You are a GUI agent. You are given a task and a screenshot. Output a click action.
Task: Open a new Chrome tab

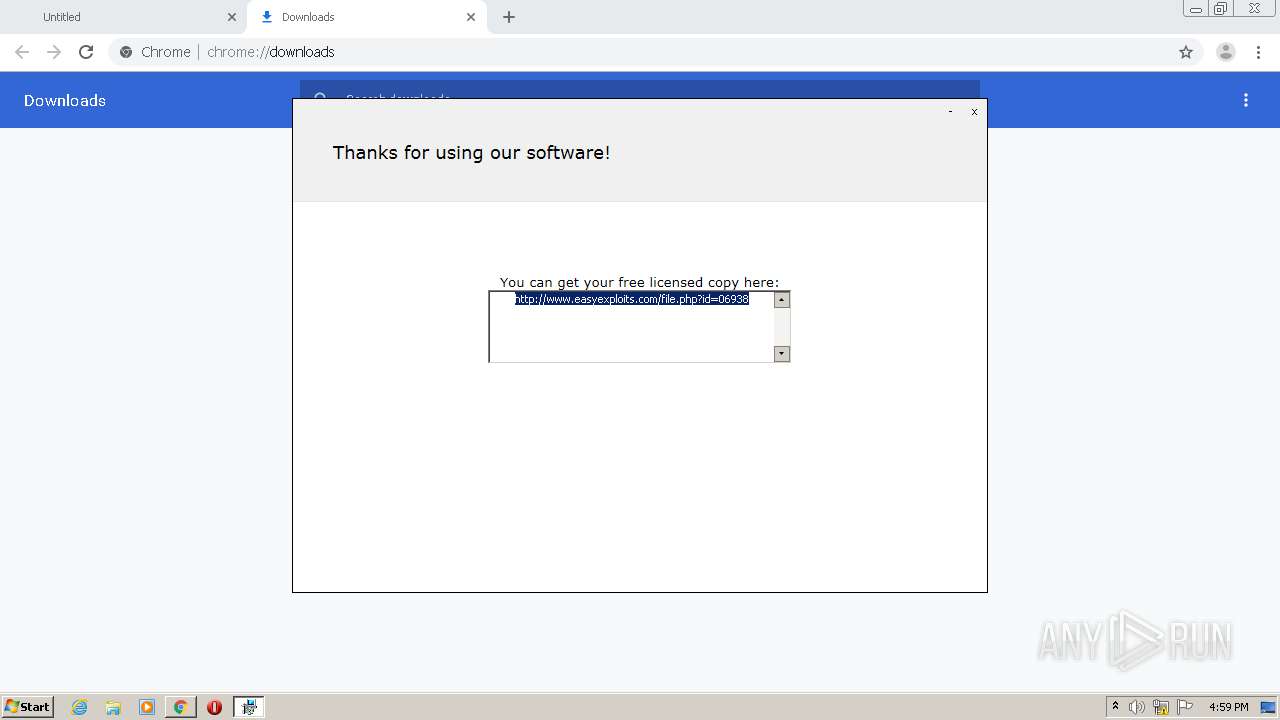[509, 17]
